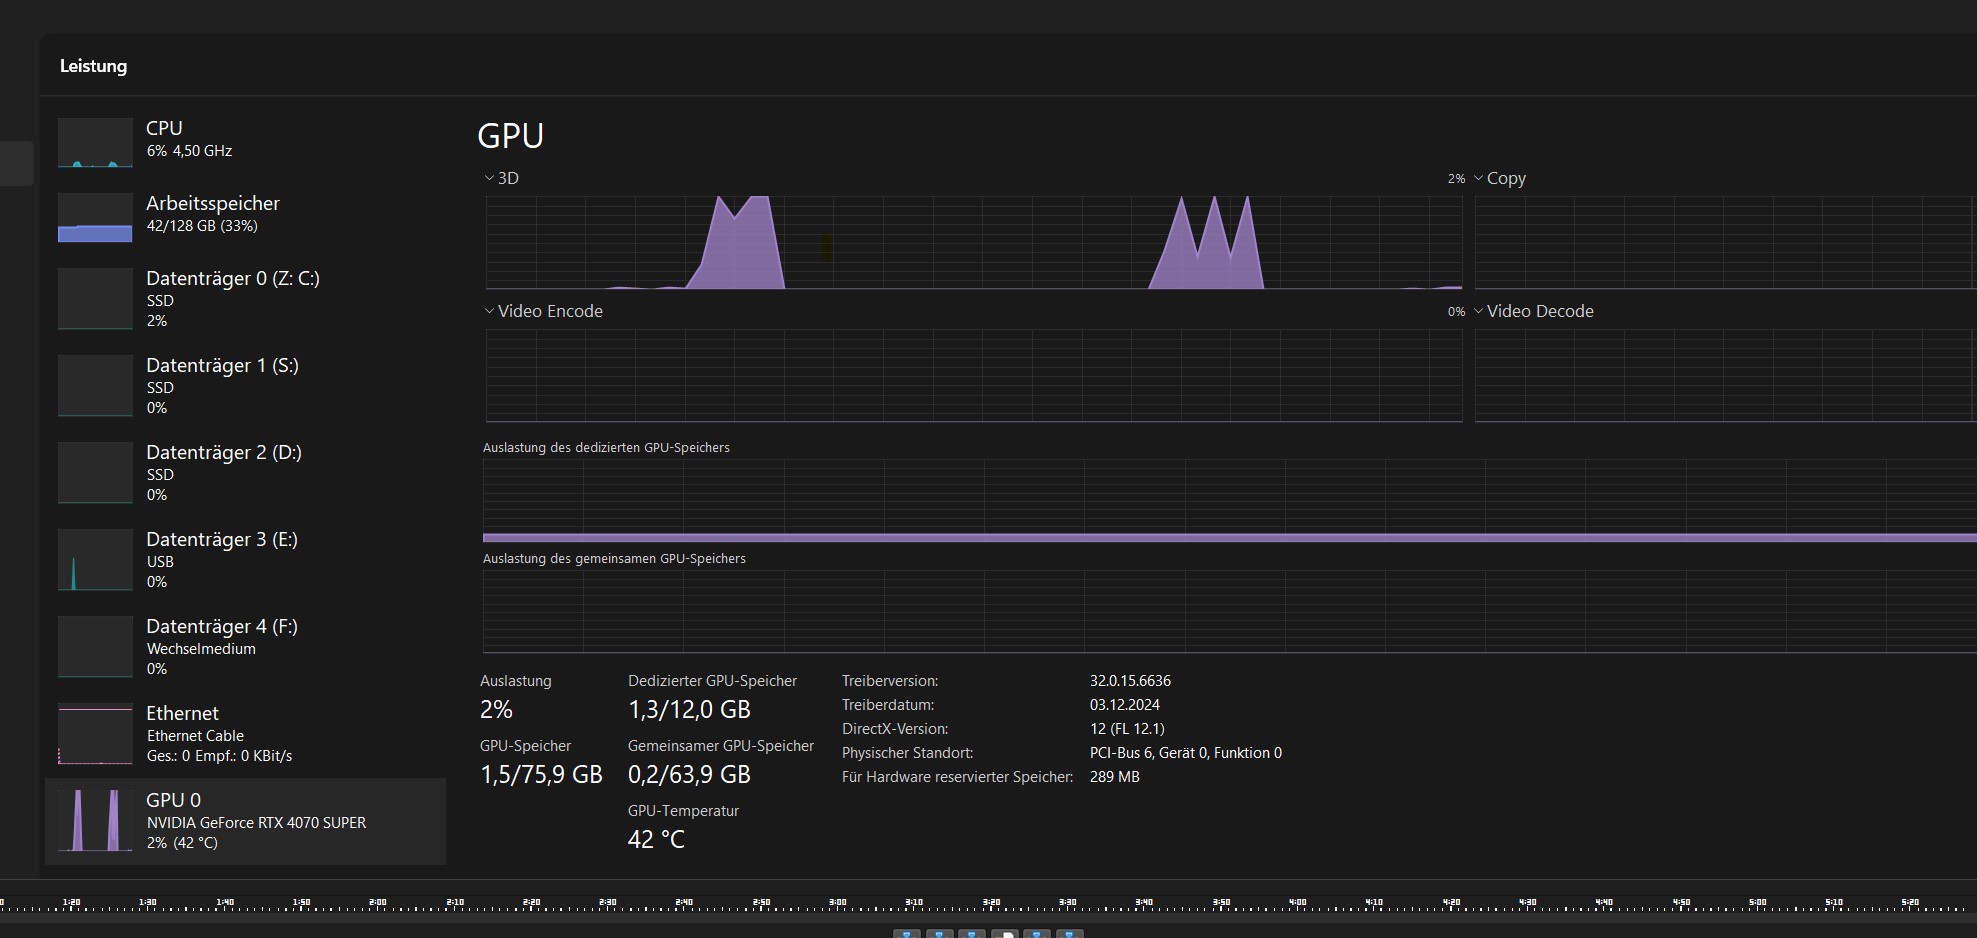1977x938 pixels.
Task: Click the highlighted tab in left navigation strip
Action: coord(16,163)
